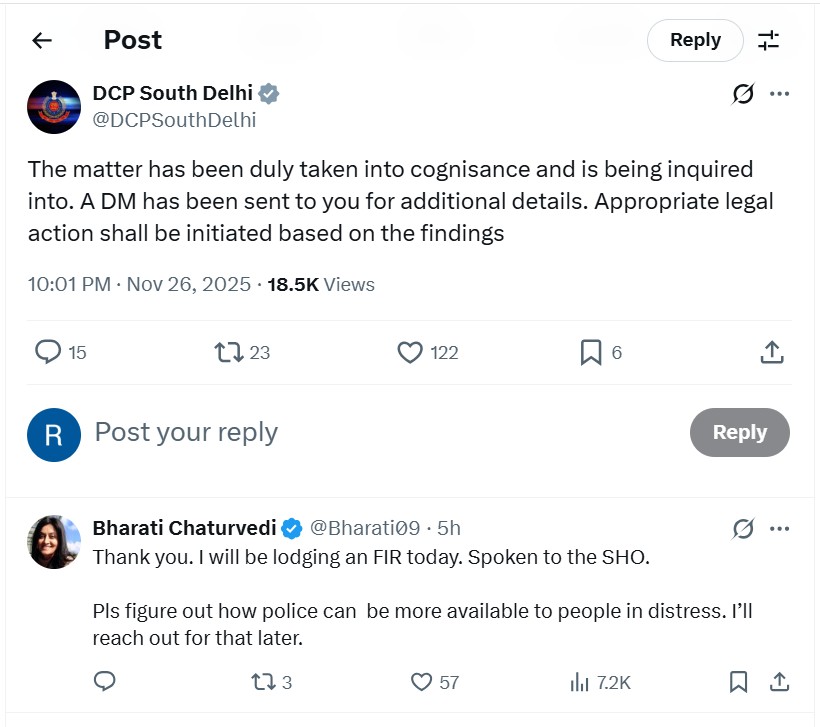
Task: Repost Bharati Chaturvedi's reply
Action: coord(260,682)
